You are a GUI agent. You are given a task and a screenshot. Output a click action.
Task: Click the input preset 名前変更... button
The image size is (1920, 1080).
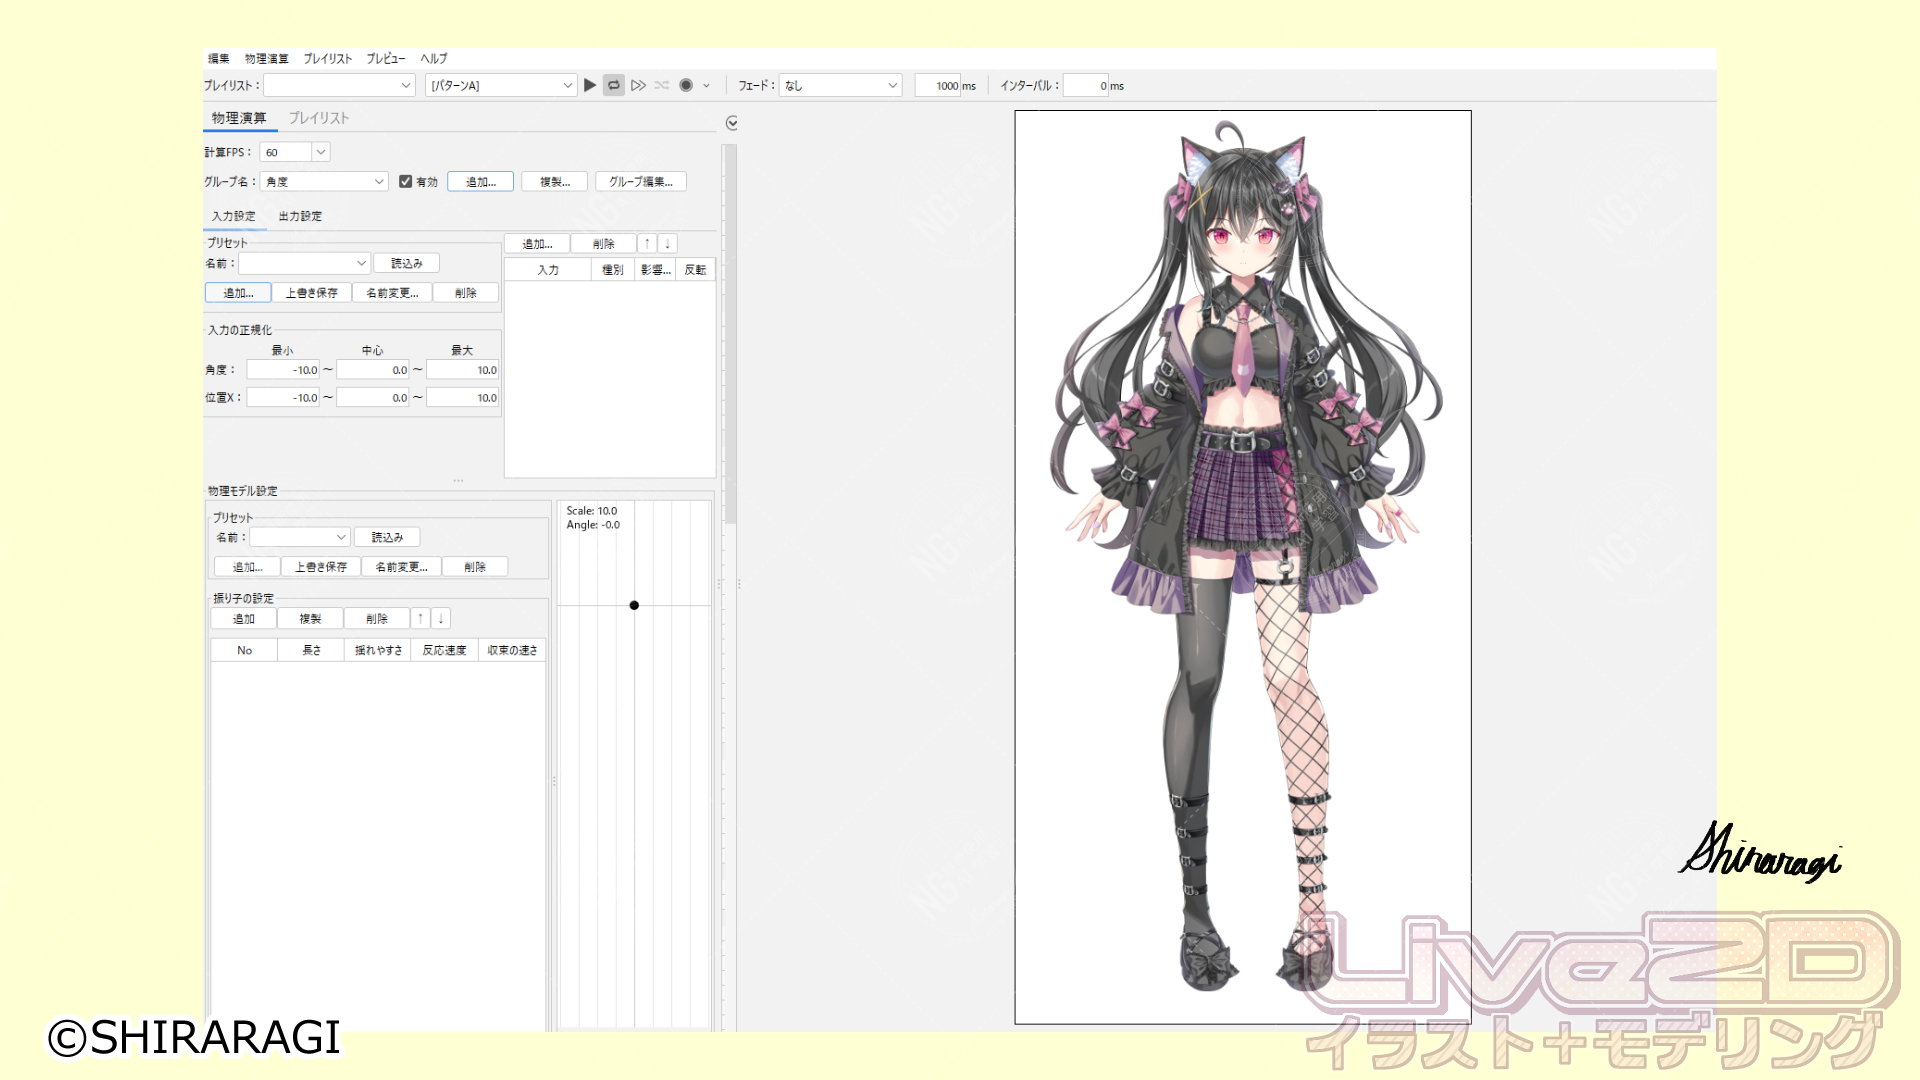pos(393,293)
